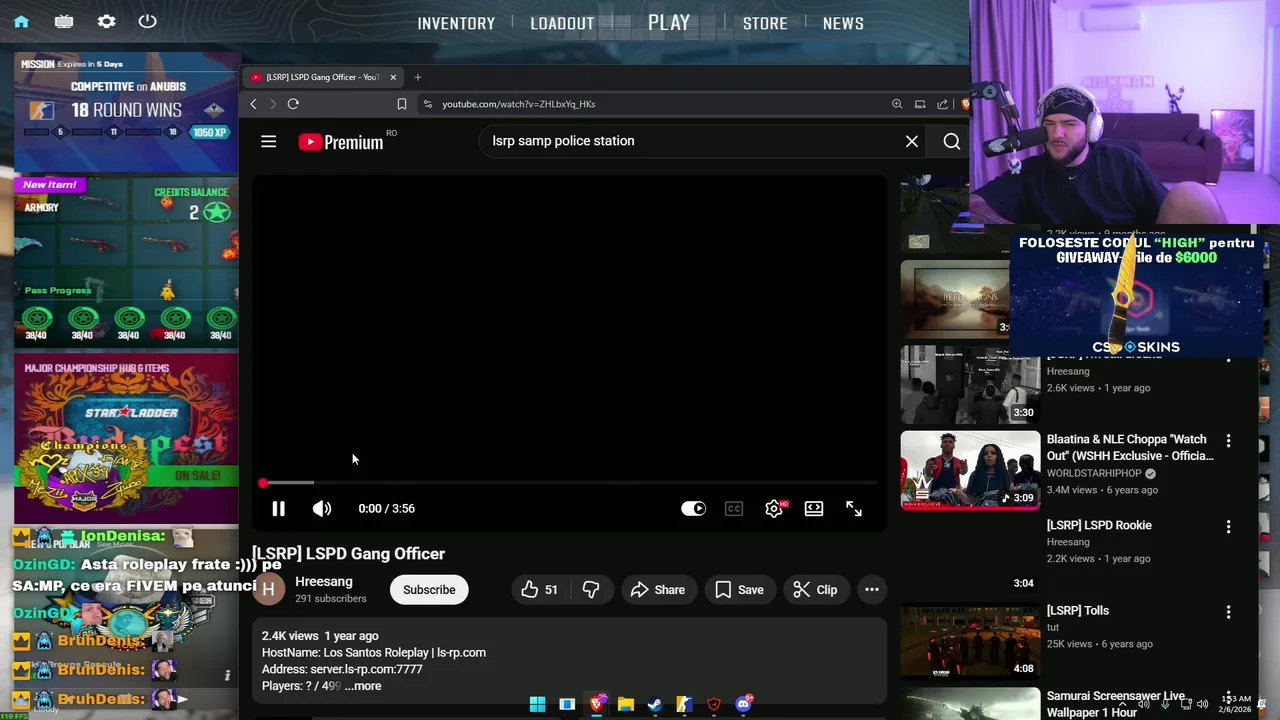The height and width of the screenshot is (720, 1280).
Task: Open options for [LSRP] Tolls video
Action: pyautogui.click(x=1228, y=611)
